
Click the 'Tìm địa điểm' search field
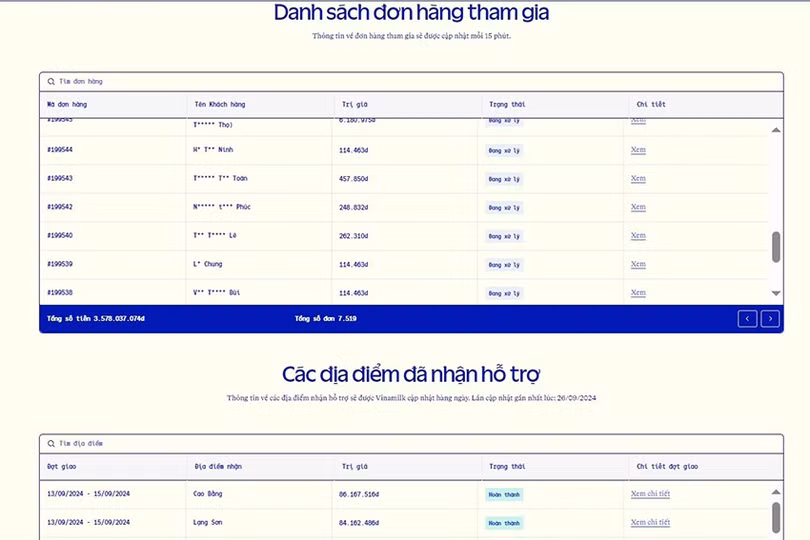click(x=400, y=443)
